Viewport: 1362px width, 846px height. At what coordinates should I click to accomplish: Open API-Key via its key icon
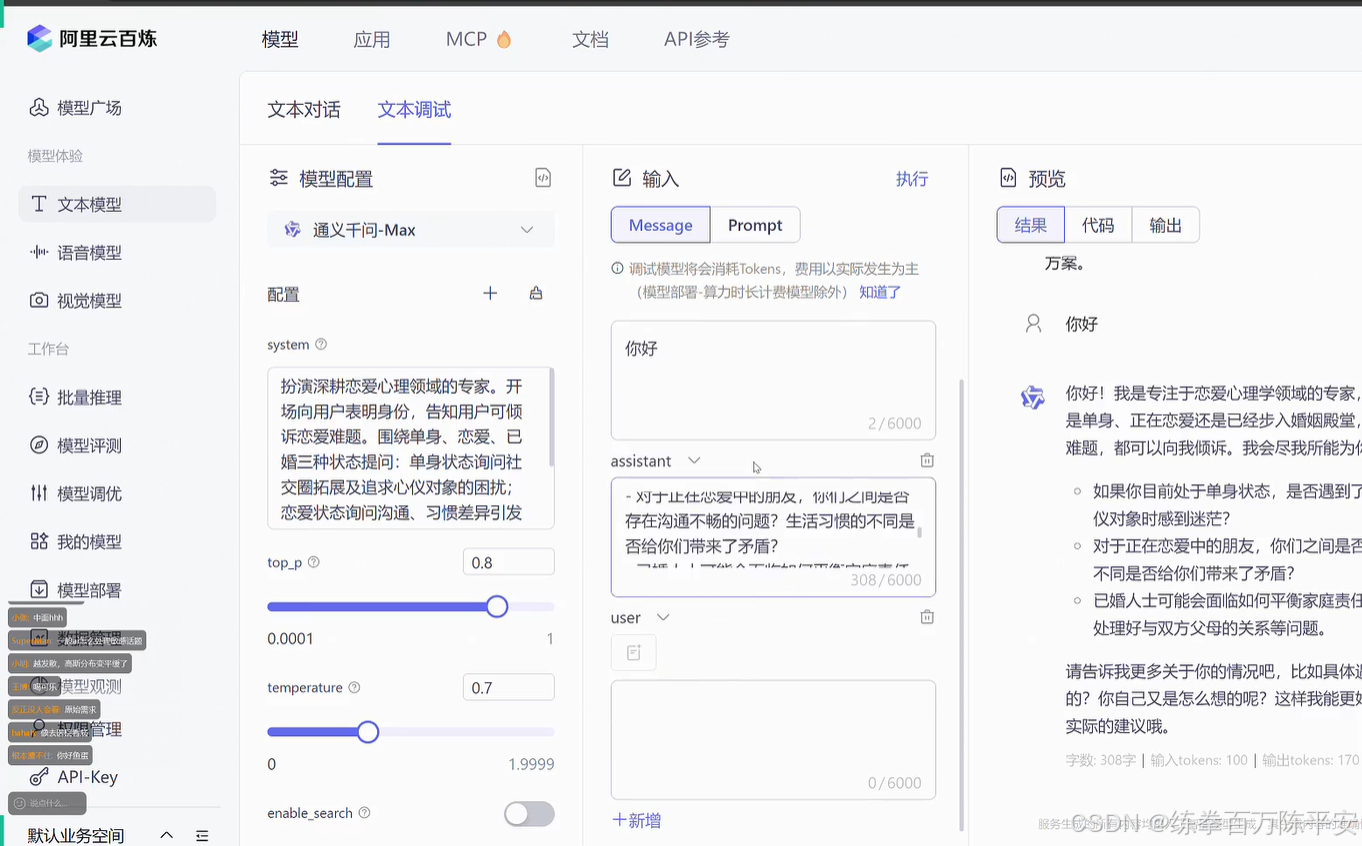39,777
